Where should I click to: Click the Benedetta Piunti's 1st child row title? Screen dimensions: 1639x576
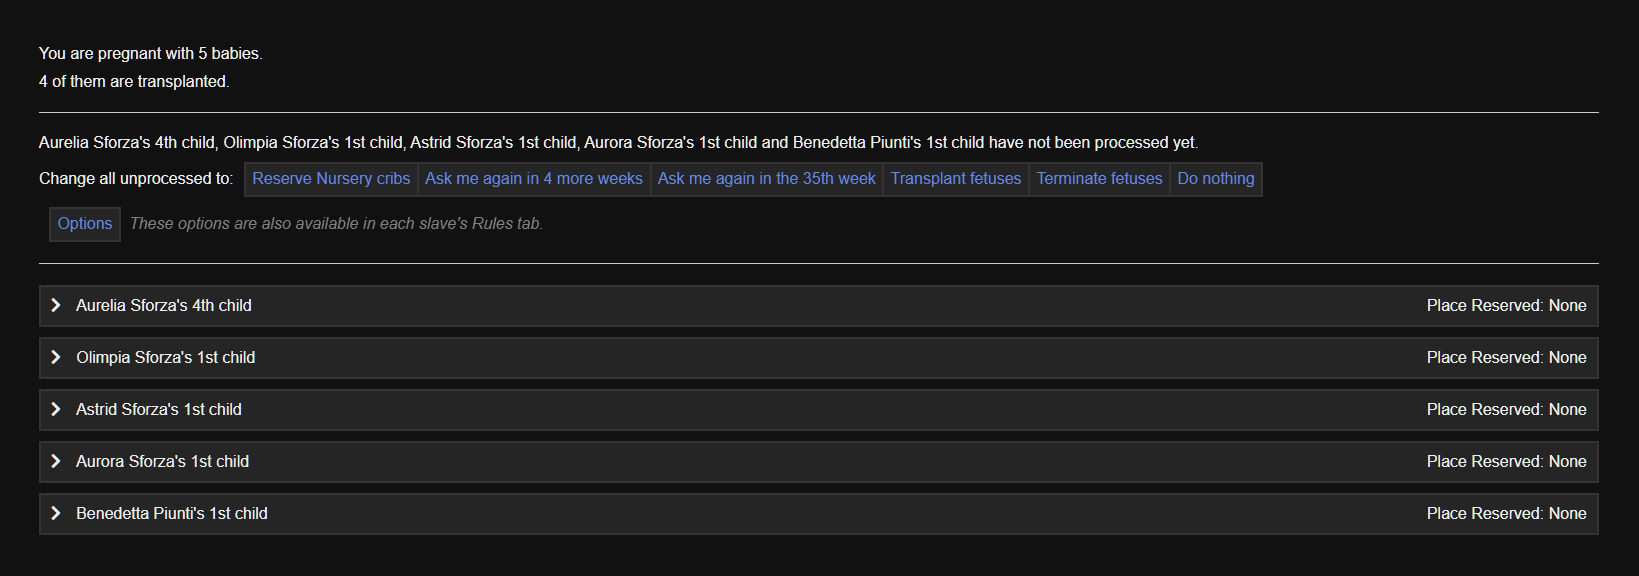pos(172,514)
